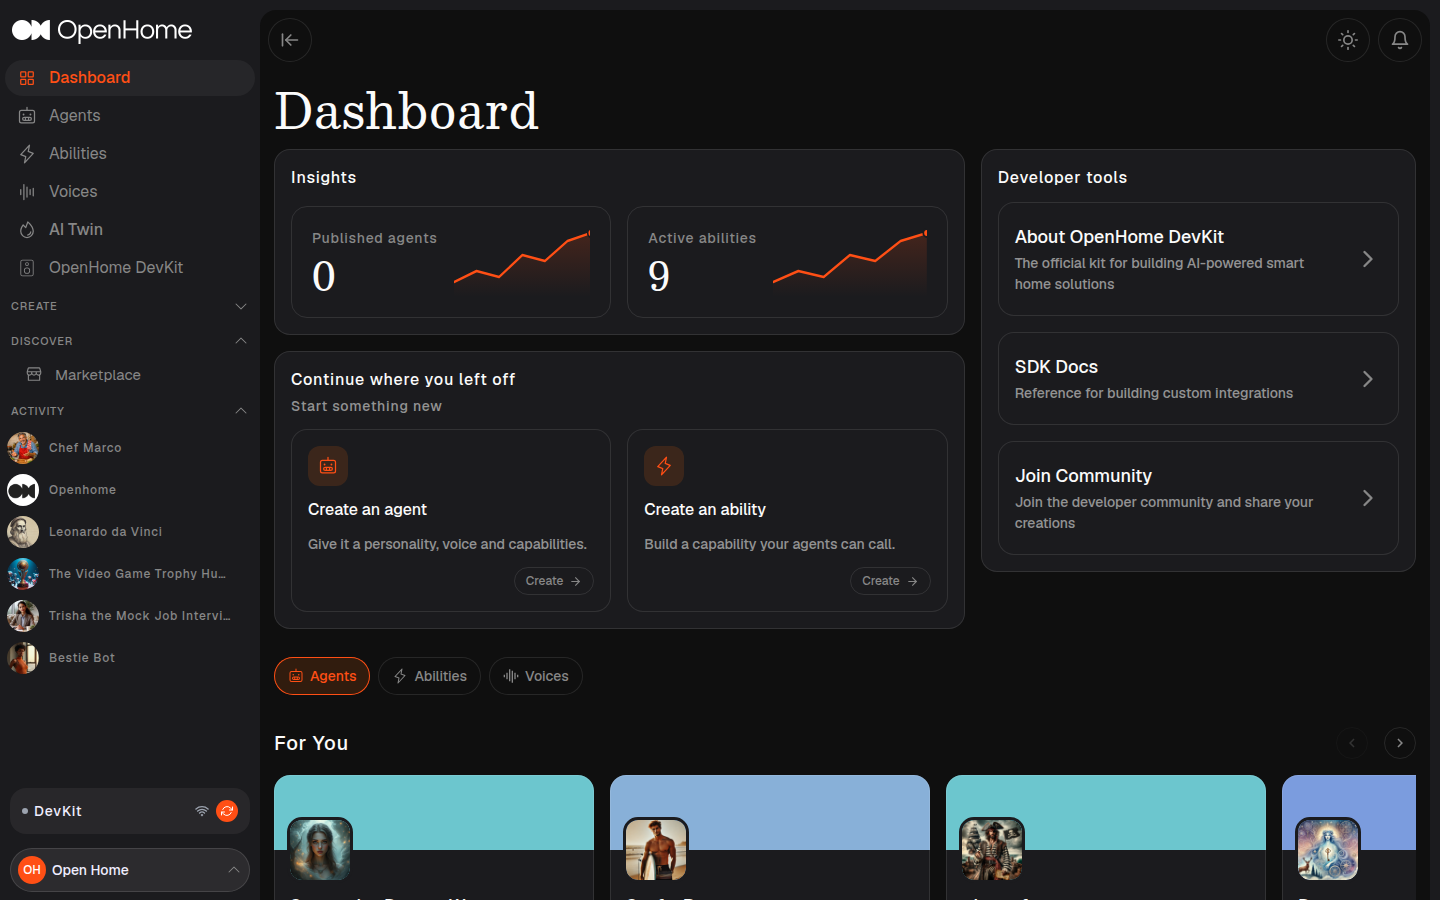Click the Openhome activity avatar
1440x900 pixels.
(23, 490)
